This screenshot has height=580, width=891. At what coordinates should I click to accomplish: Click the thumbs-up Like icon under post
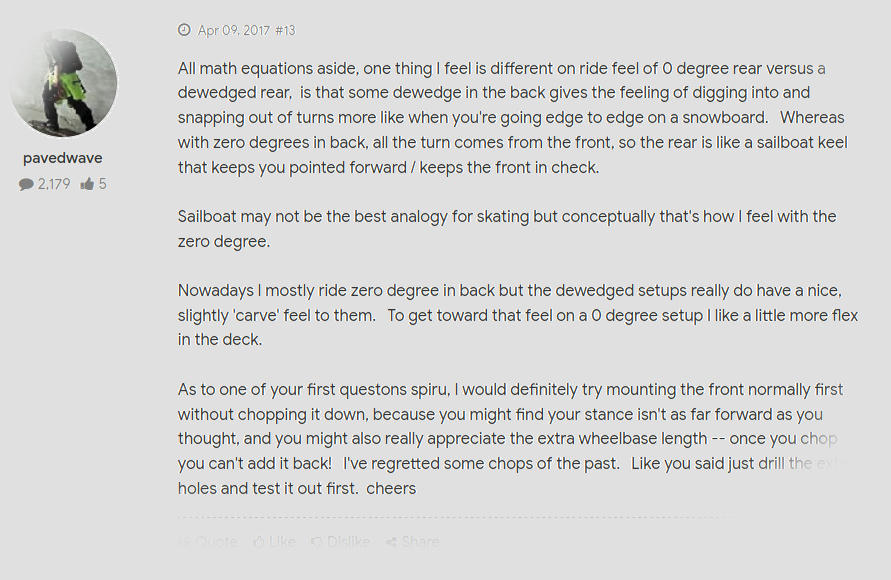pos(259,541)
